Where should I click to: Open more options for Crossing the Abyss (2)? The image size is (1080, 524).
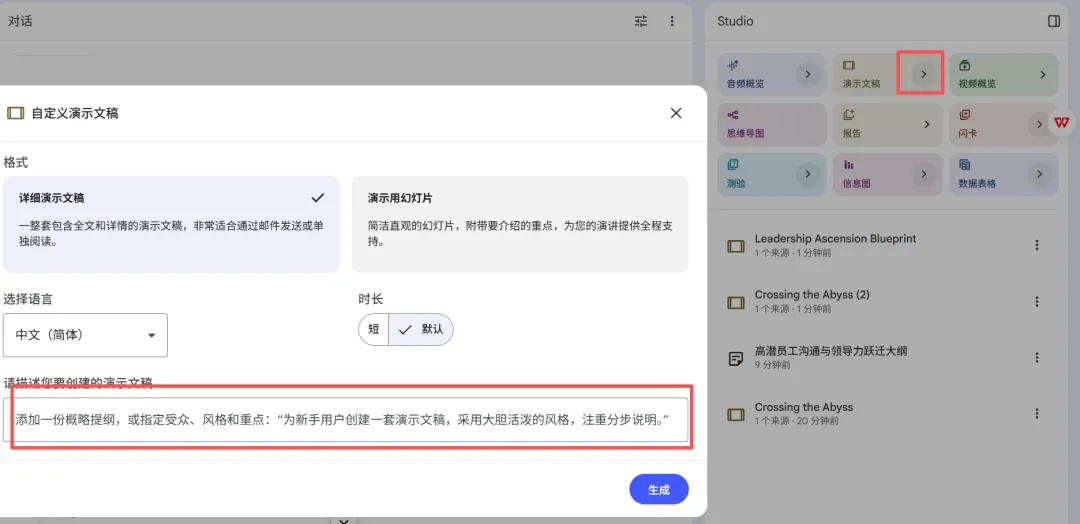click(1037, 302)
